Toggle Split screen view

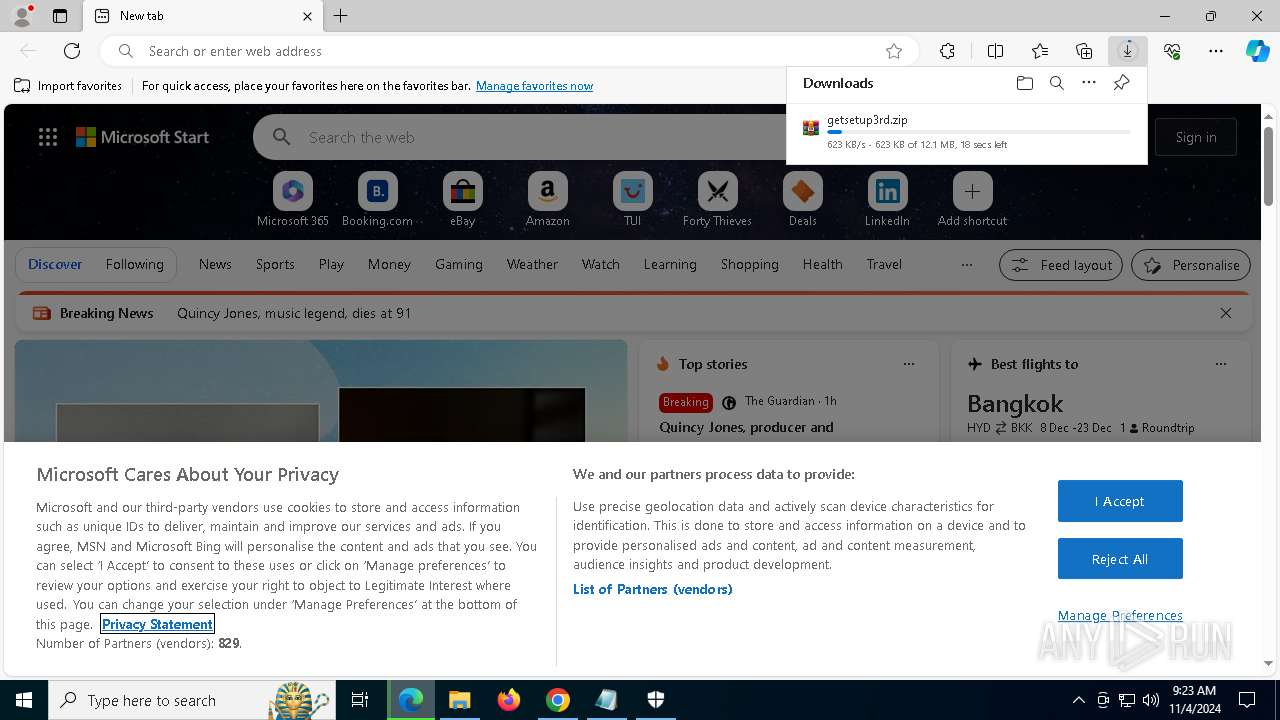pos(995,51)
